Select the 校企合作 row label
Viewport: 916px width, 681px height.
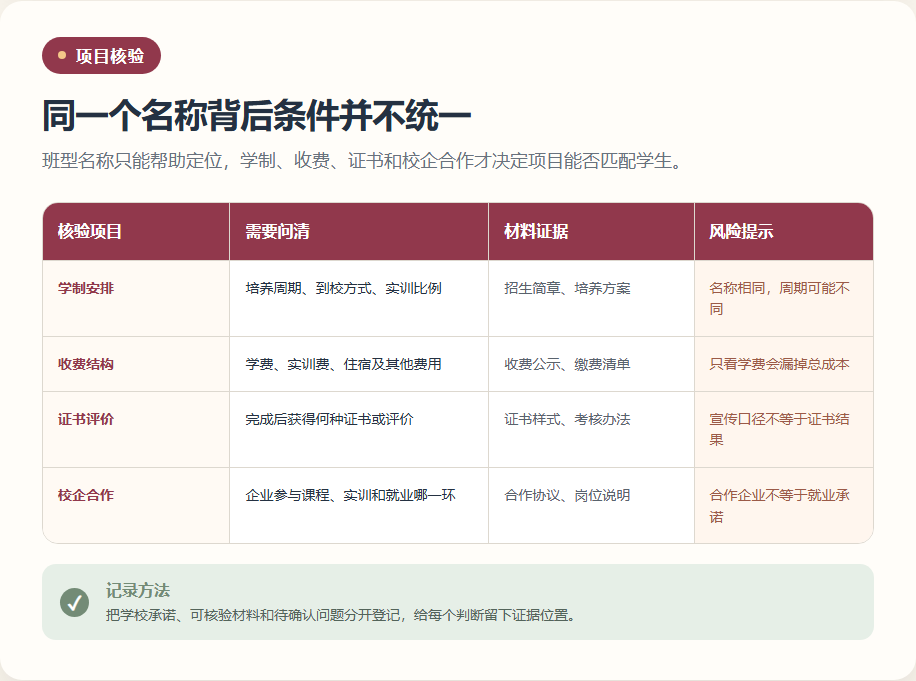(x=86, y=495)
